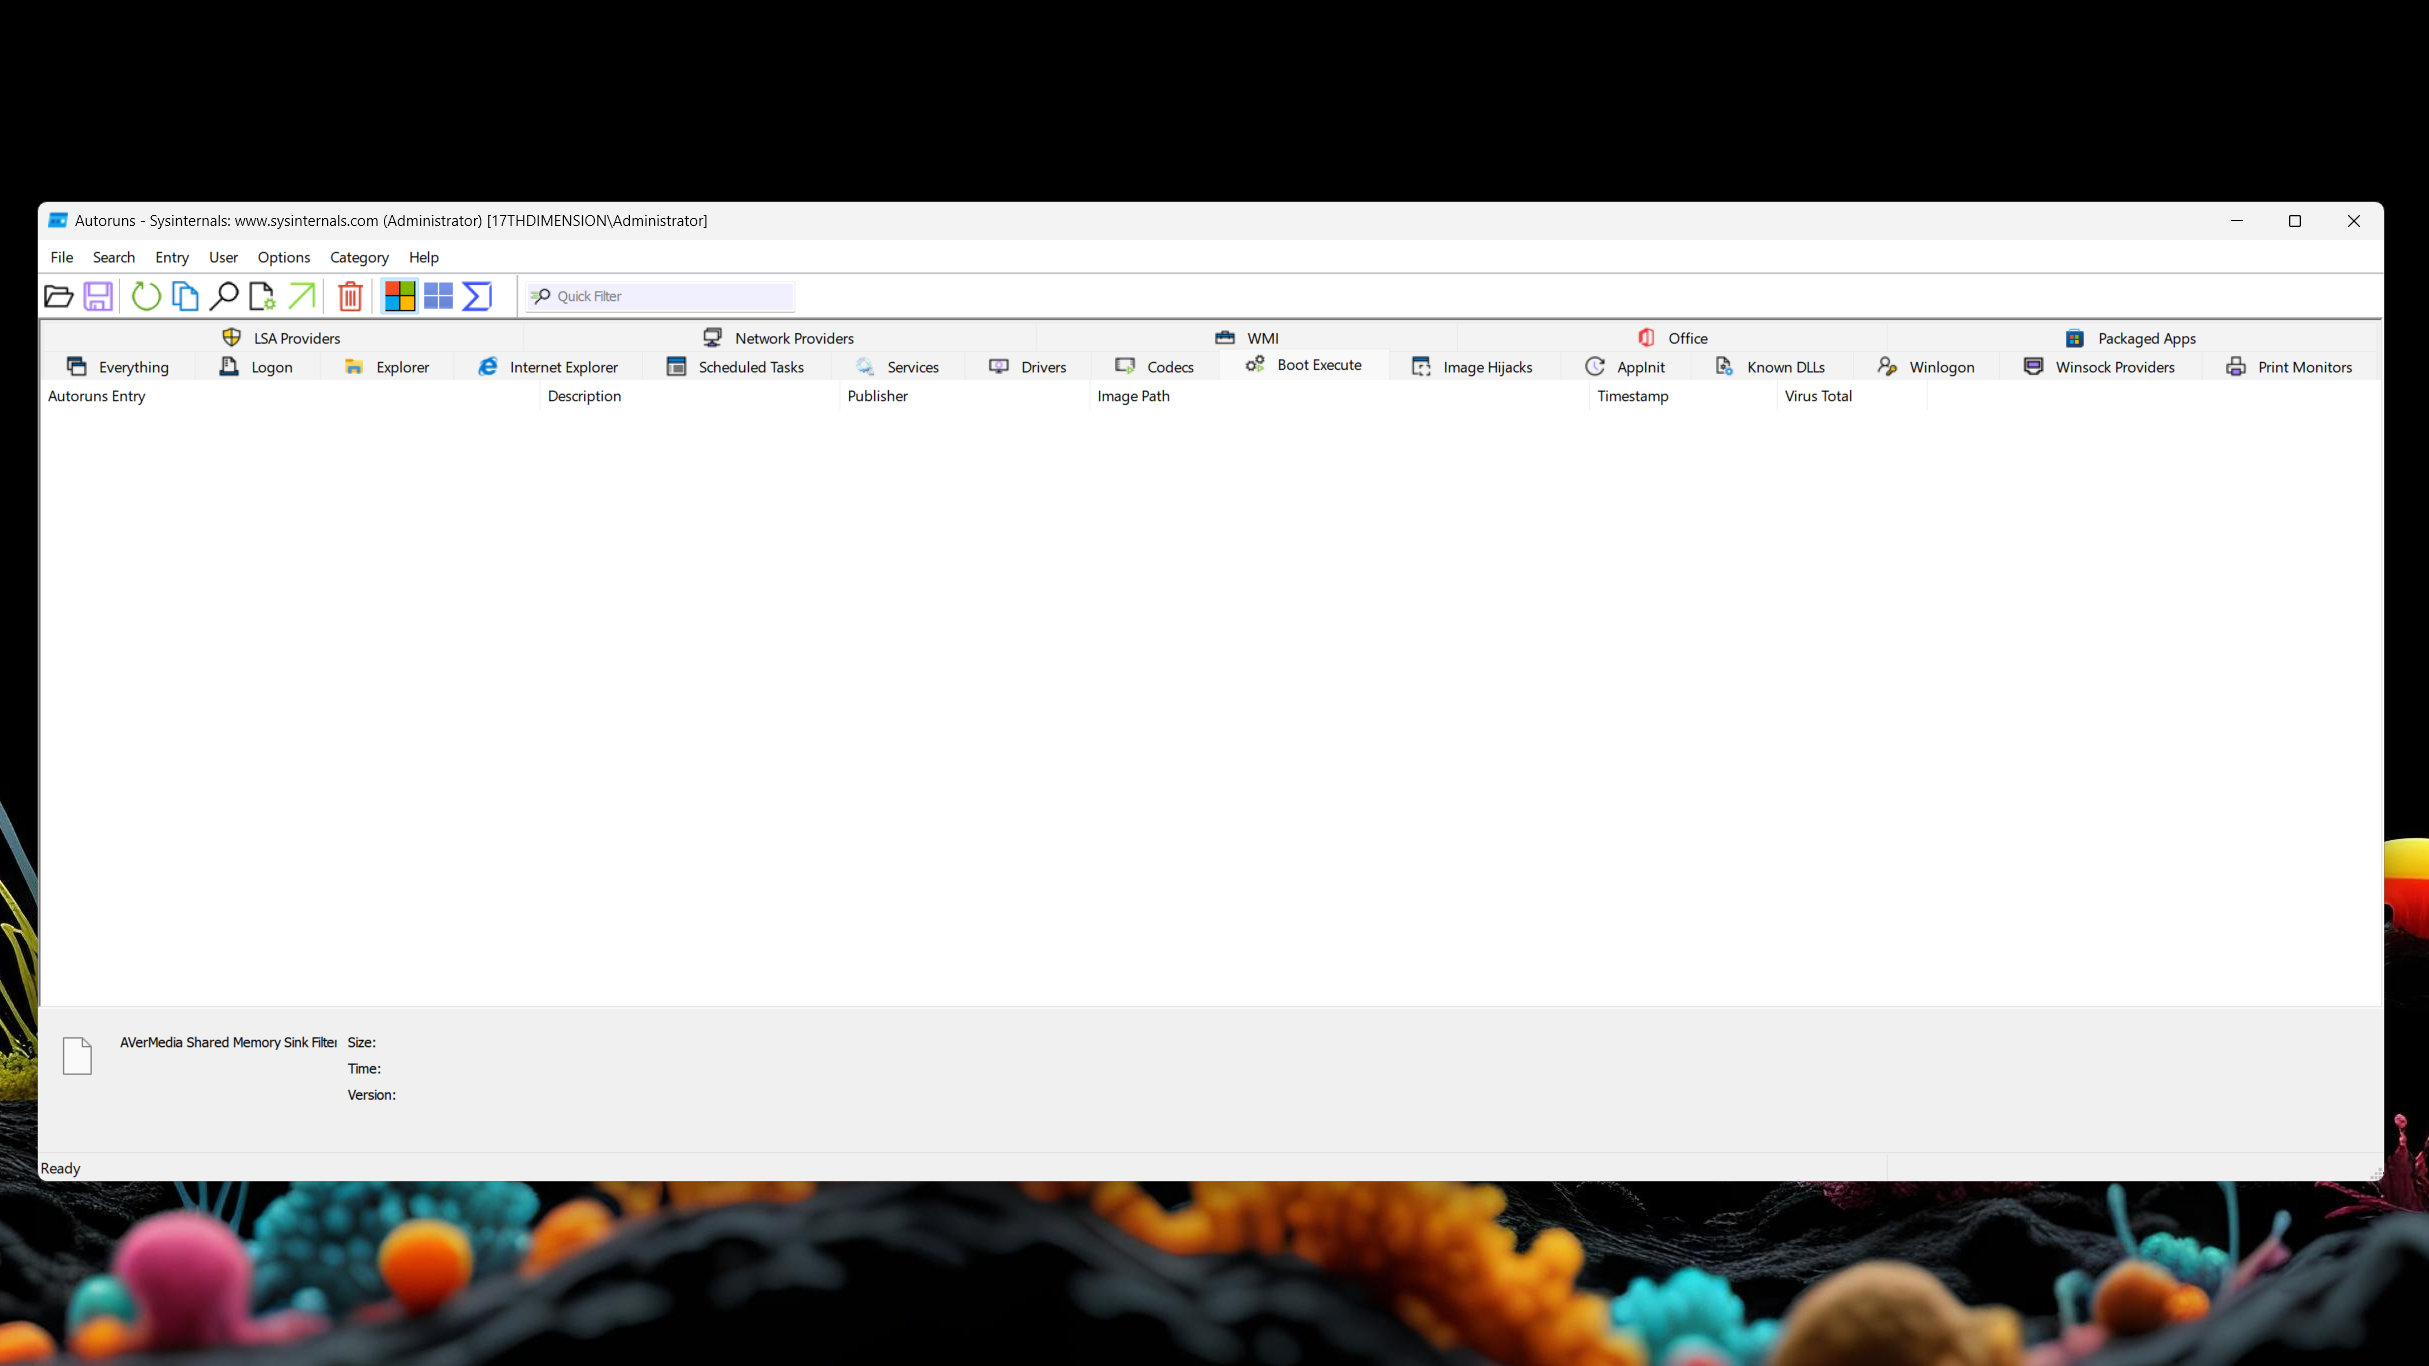Image resolution: width=2429 pixels, height=1366 pixels.
Task: Open Find with the magnifier toolbar icon
Action: click(x=224, y=296)
